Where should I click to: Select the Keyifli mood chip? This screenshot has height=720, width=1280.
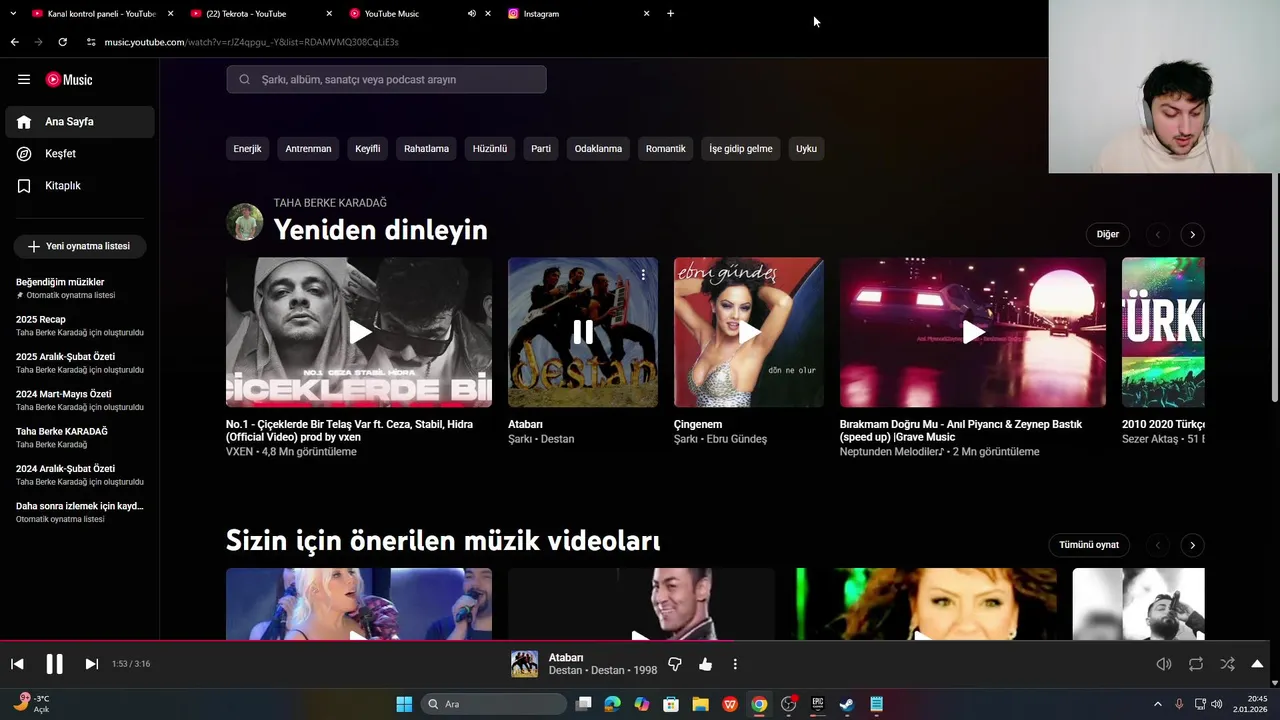pos(368,148)
